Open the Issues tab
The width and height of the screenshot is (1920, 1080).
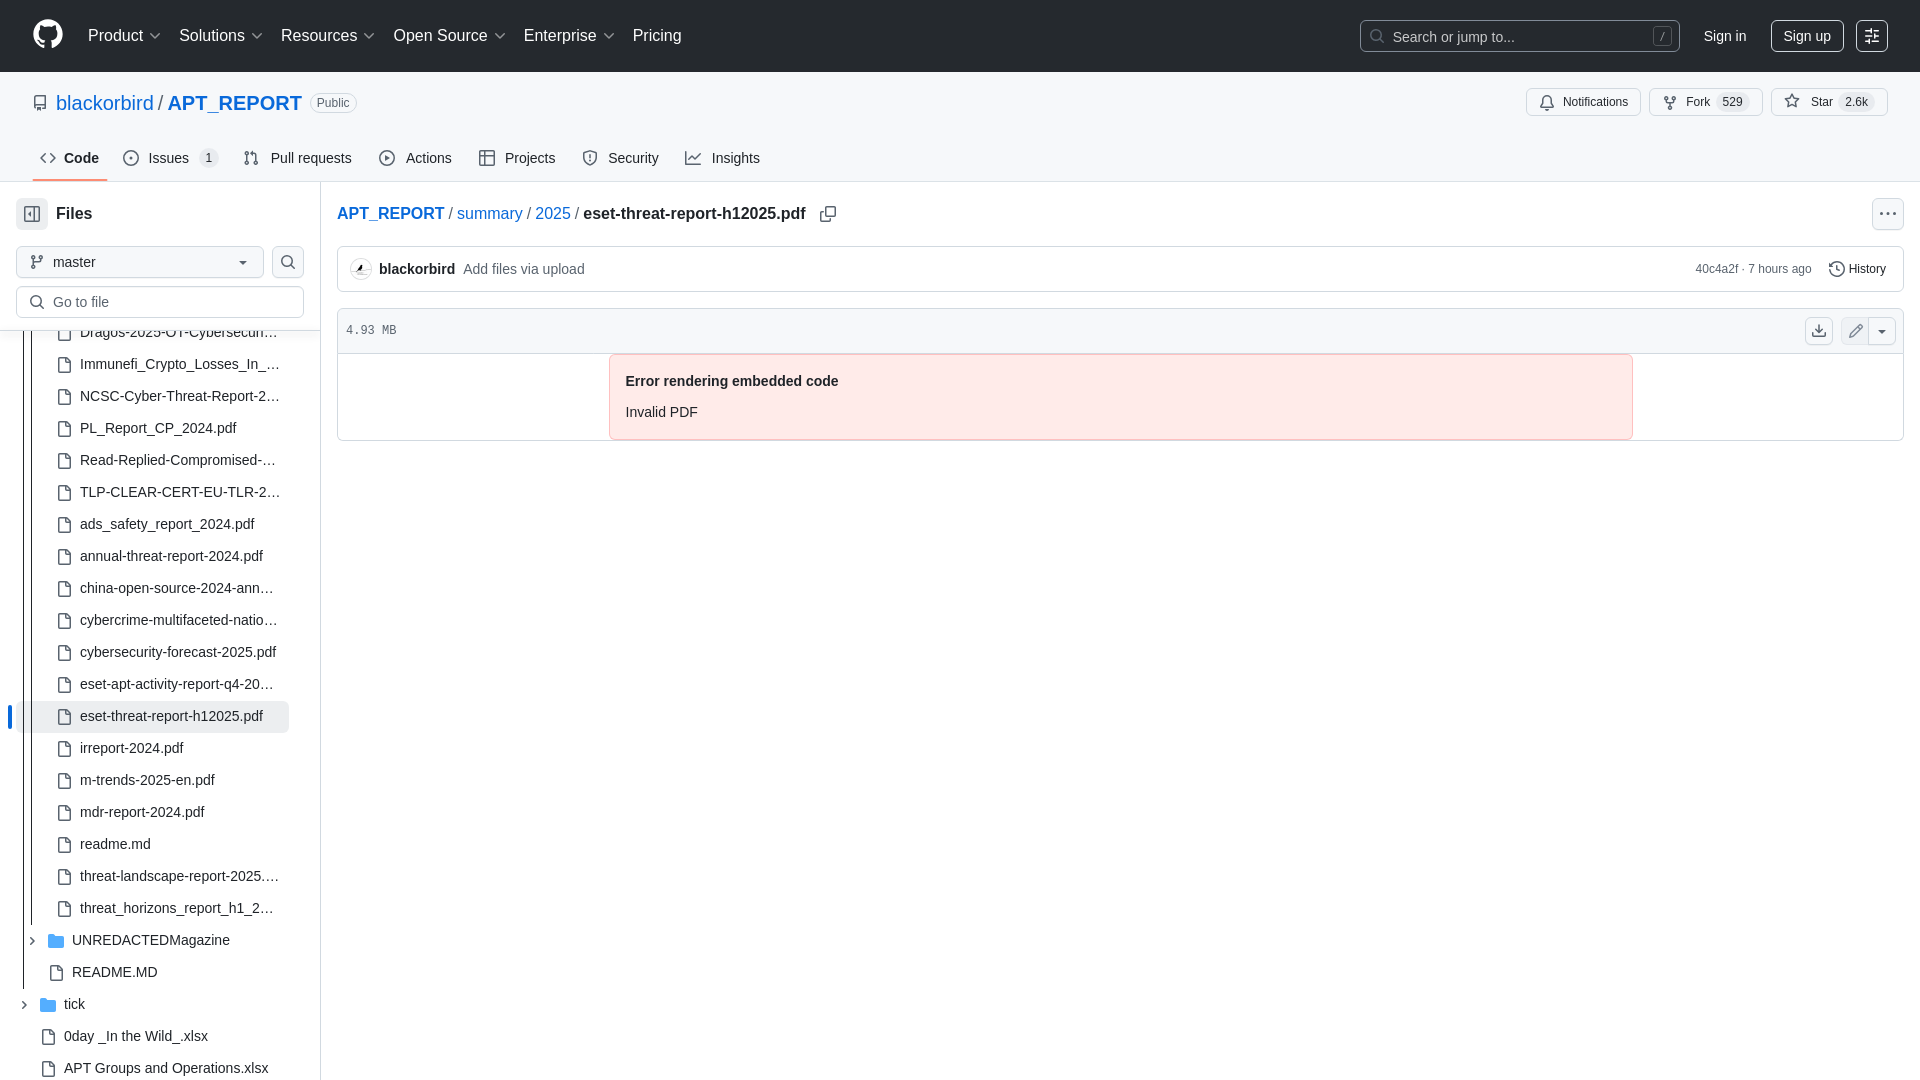[170, 158]
